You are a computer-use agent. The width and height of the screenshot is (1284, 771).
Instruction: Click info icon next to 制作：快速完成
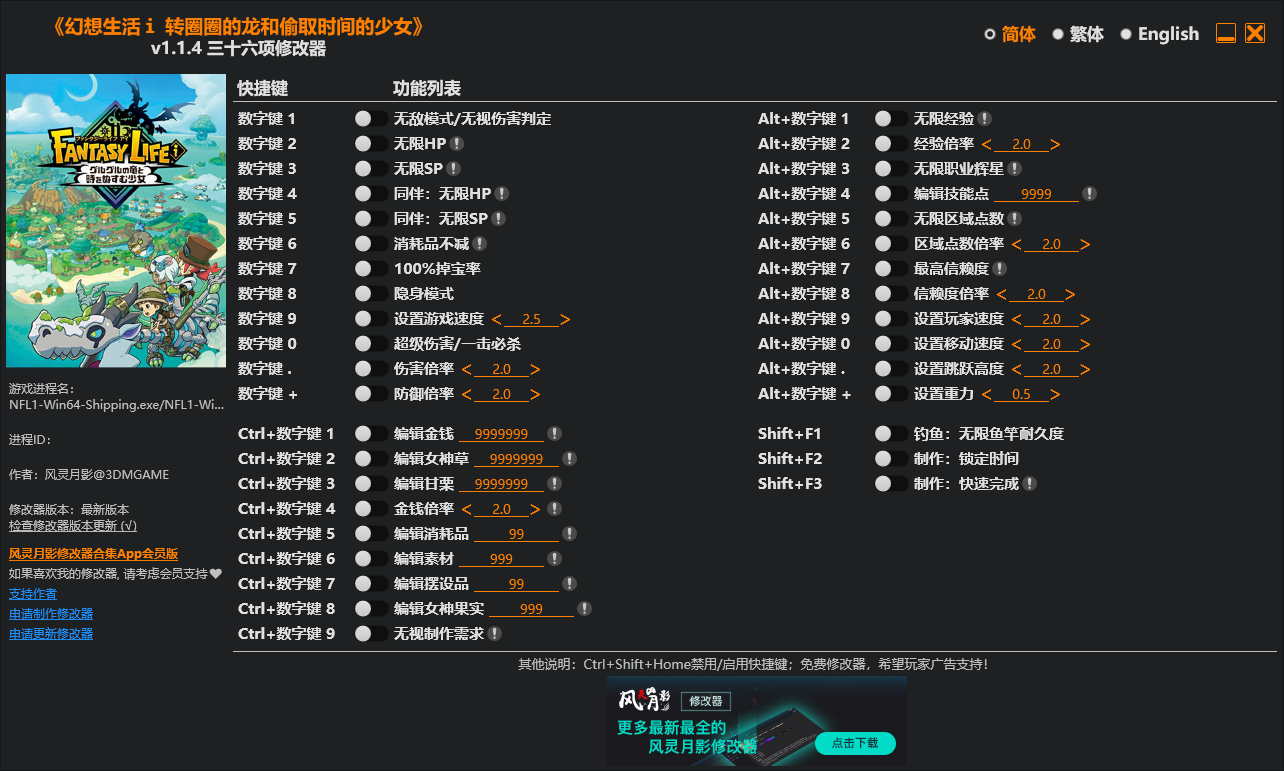[x=1030, y=484]
